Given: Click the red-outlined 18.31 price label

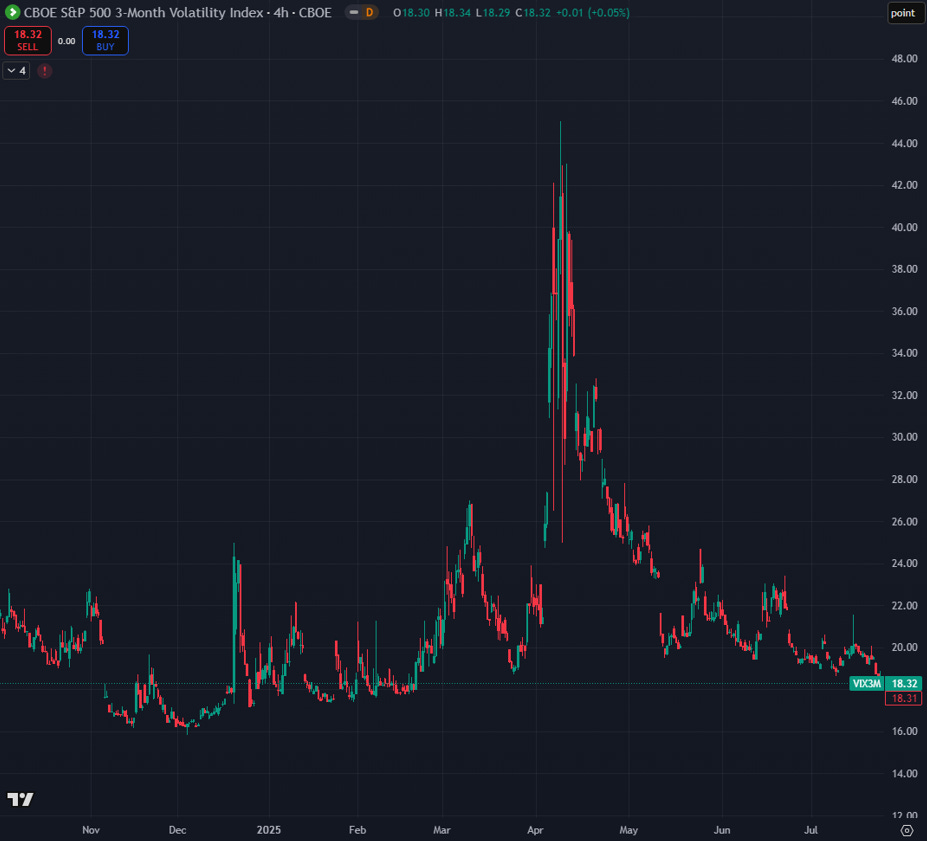Looking at the screenshot, I should (904, 698).
